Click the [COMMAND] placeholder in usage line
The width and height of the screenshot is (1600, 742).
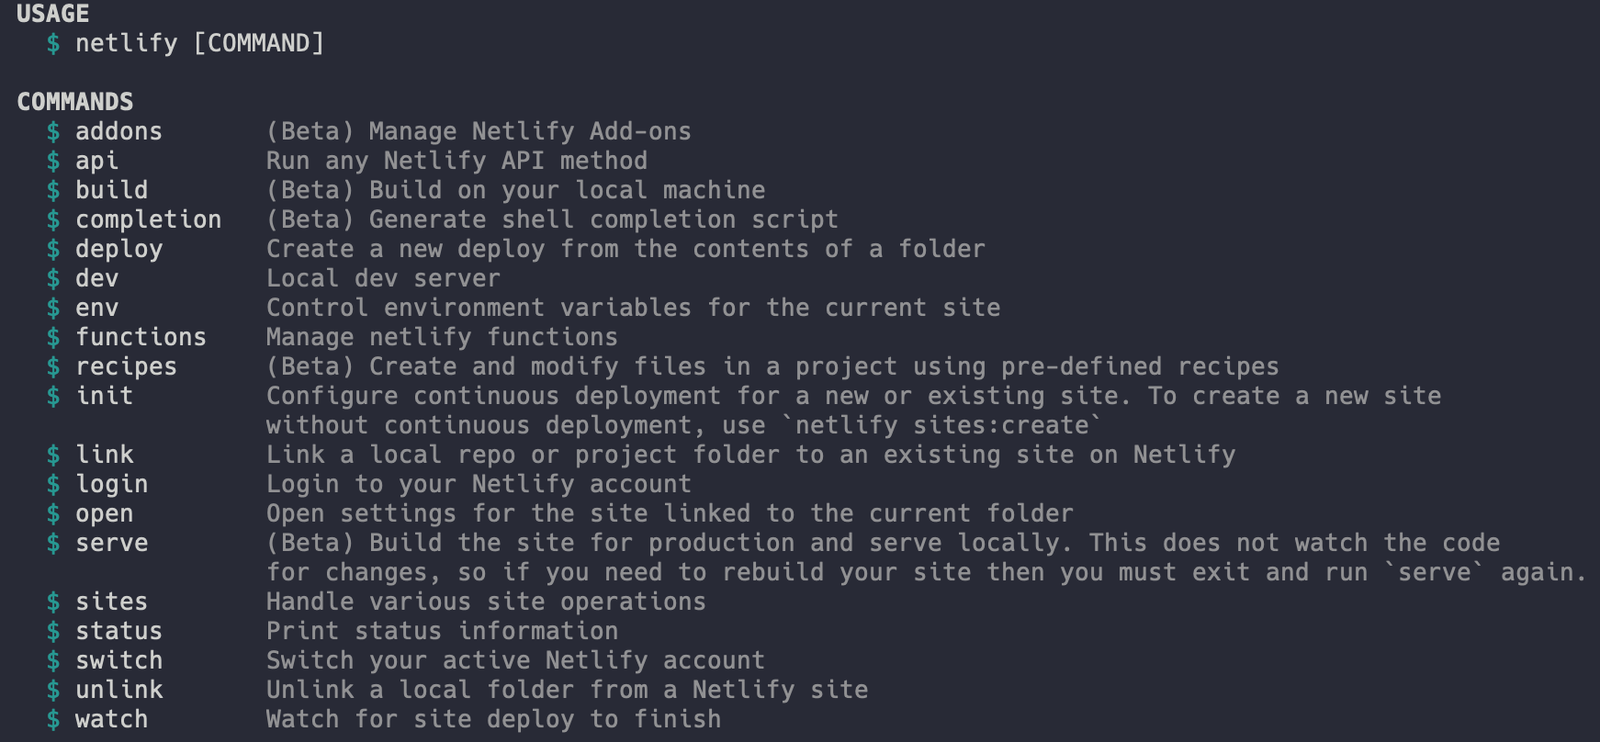[x=259, y=43]
